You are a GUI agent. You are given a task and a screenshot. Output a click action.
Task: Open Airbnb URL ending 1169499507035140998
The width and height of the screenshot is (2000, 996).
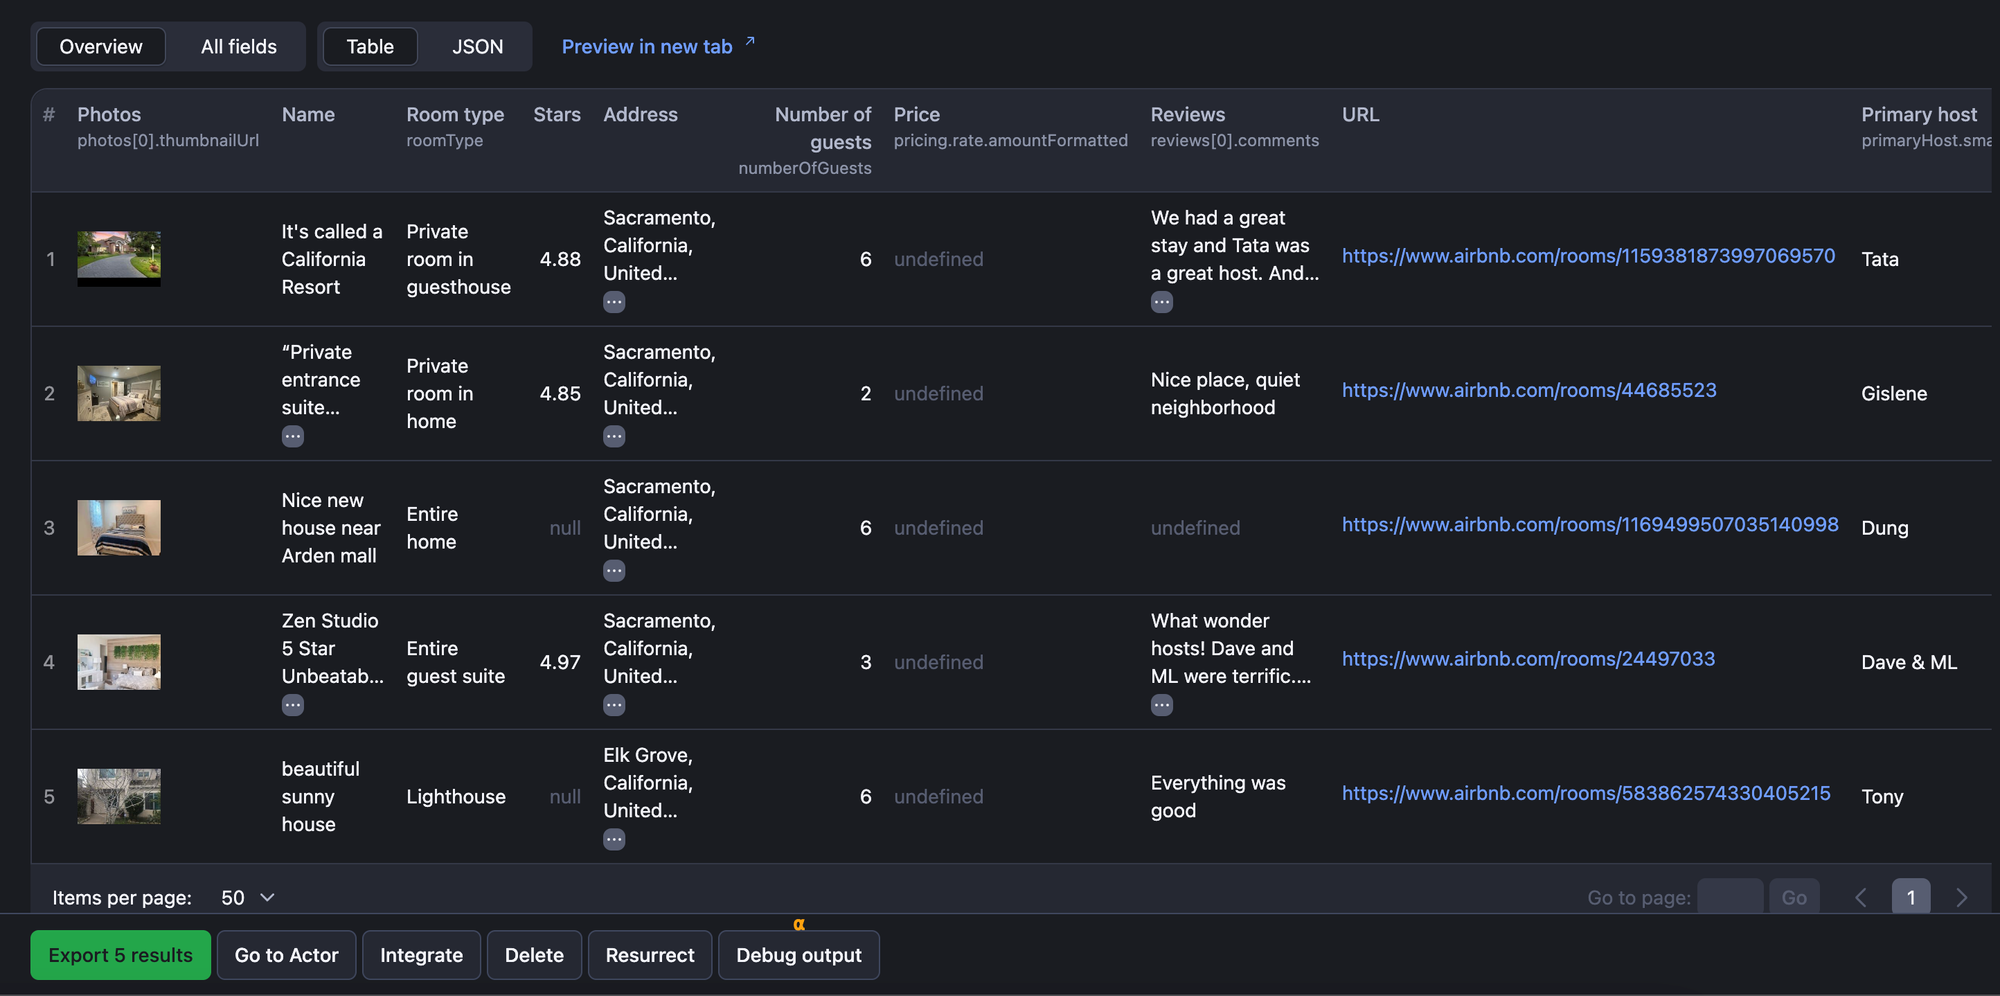(x=1590, y=525)
